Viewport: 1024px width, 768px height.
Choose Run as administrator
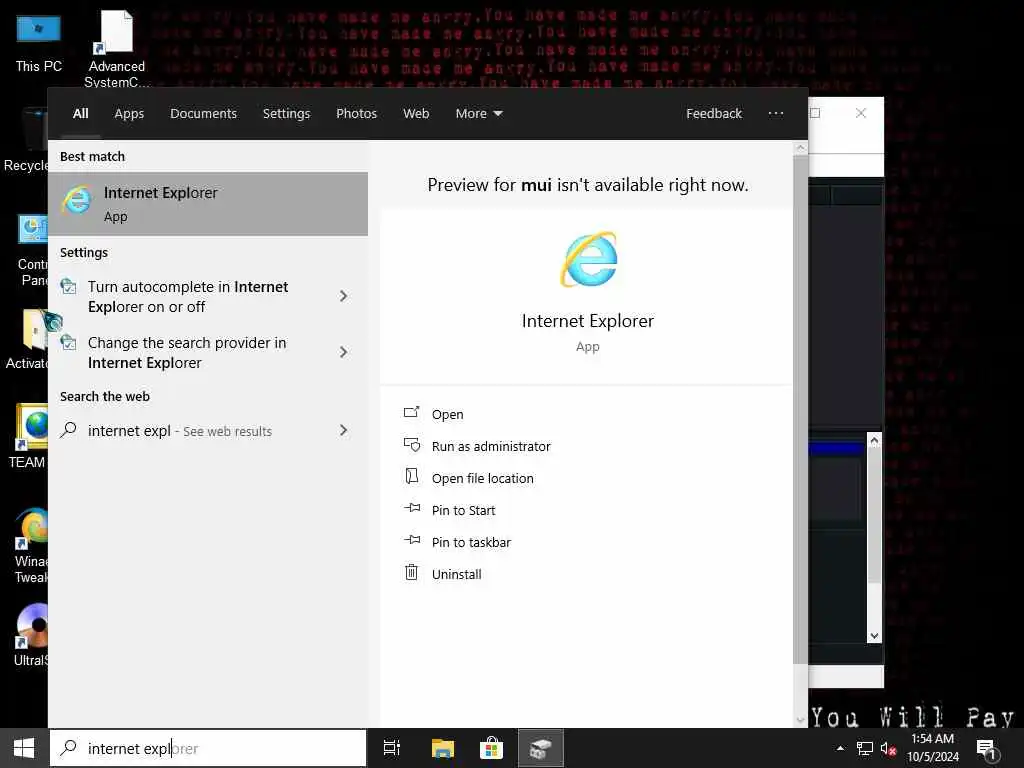491,446
